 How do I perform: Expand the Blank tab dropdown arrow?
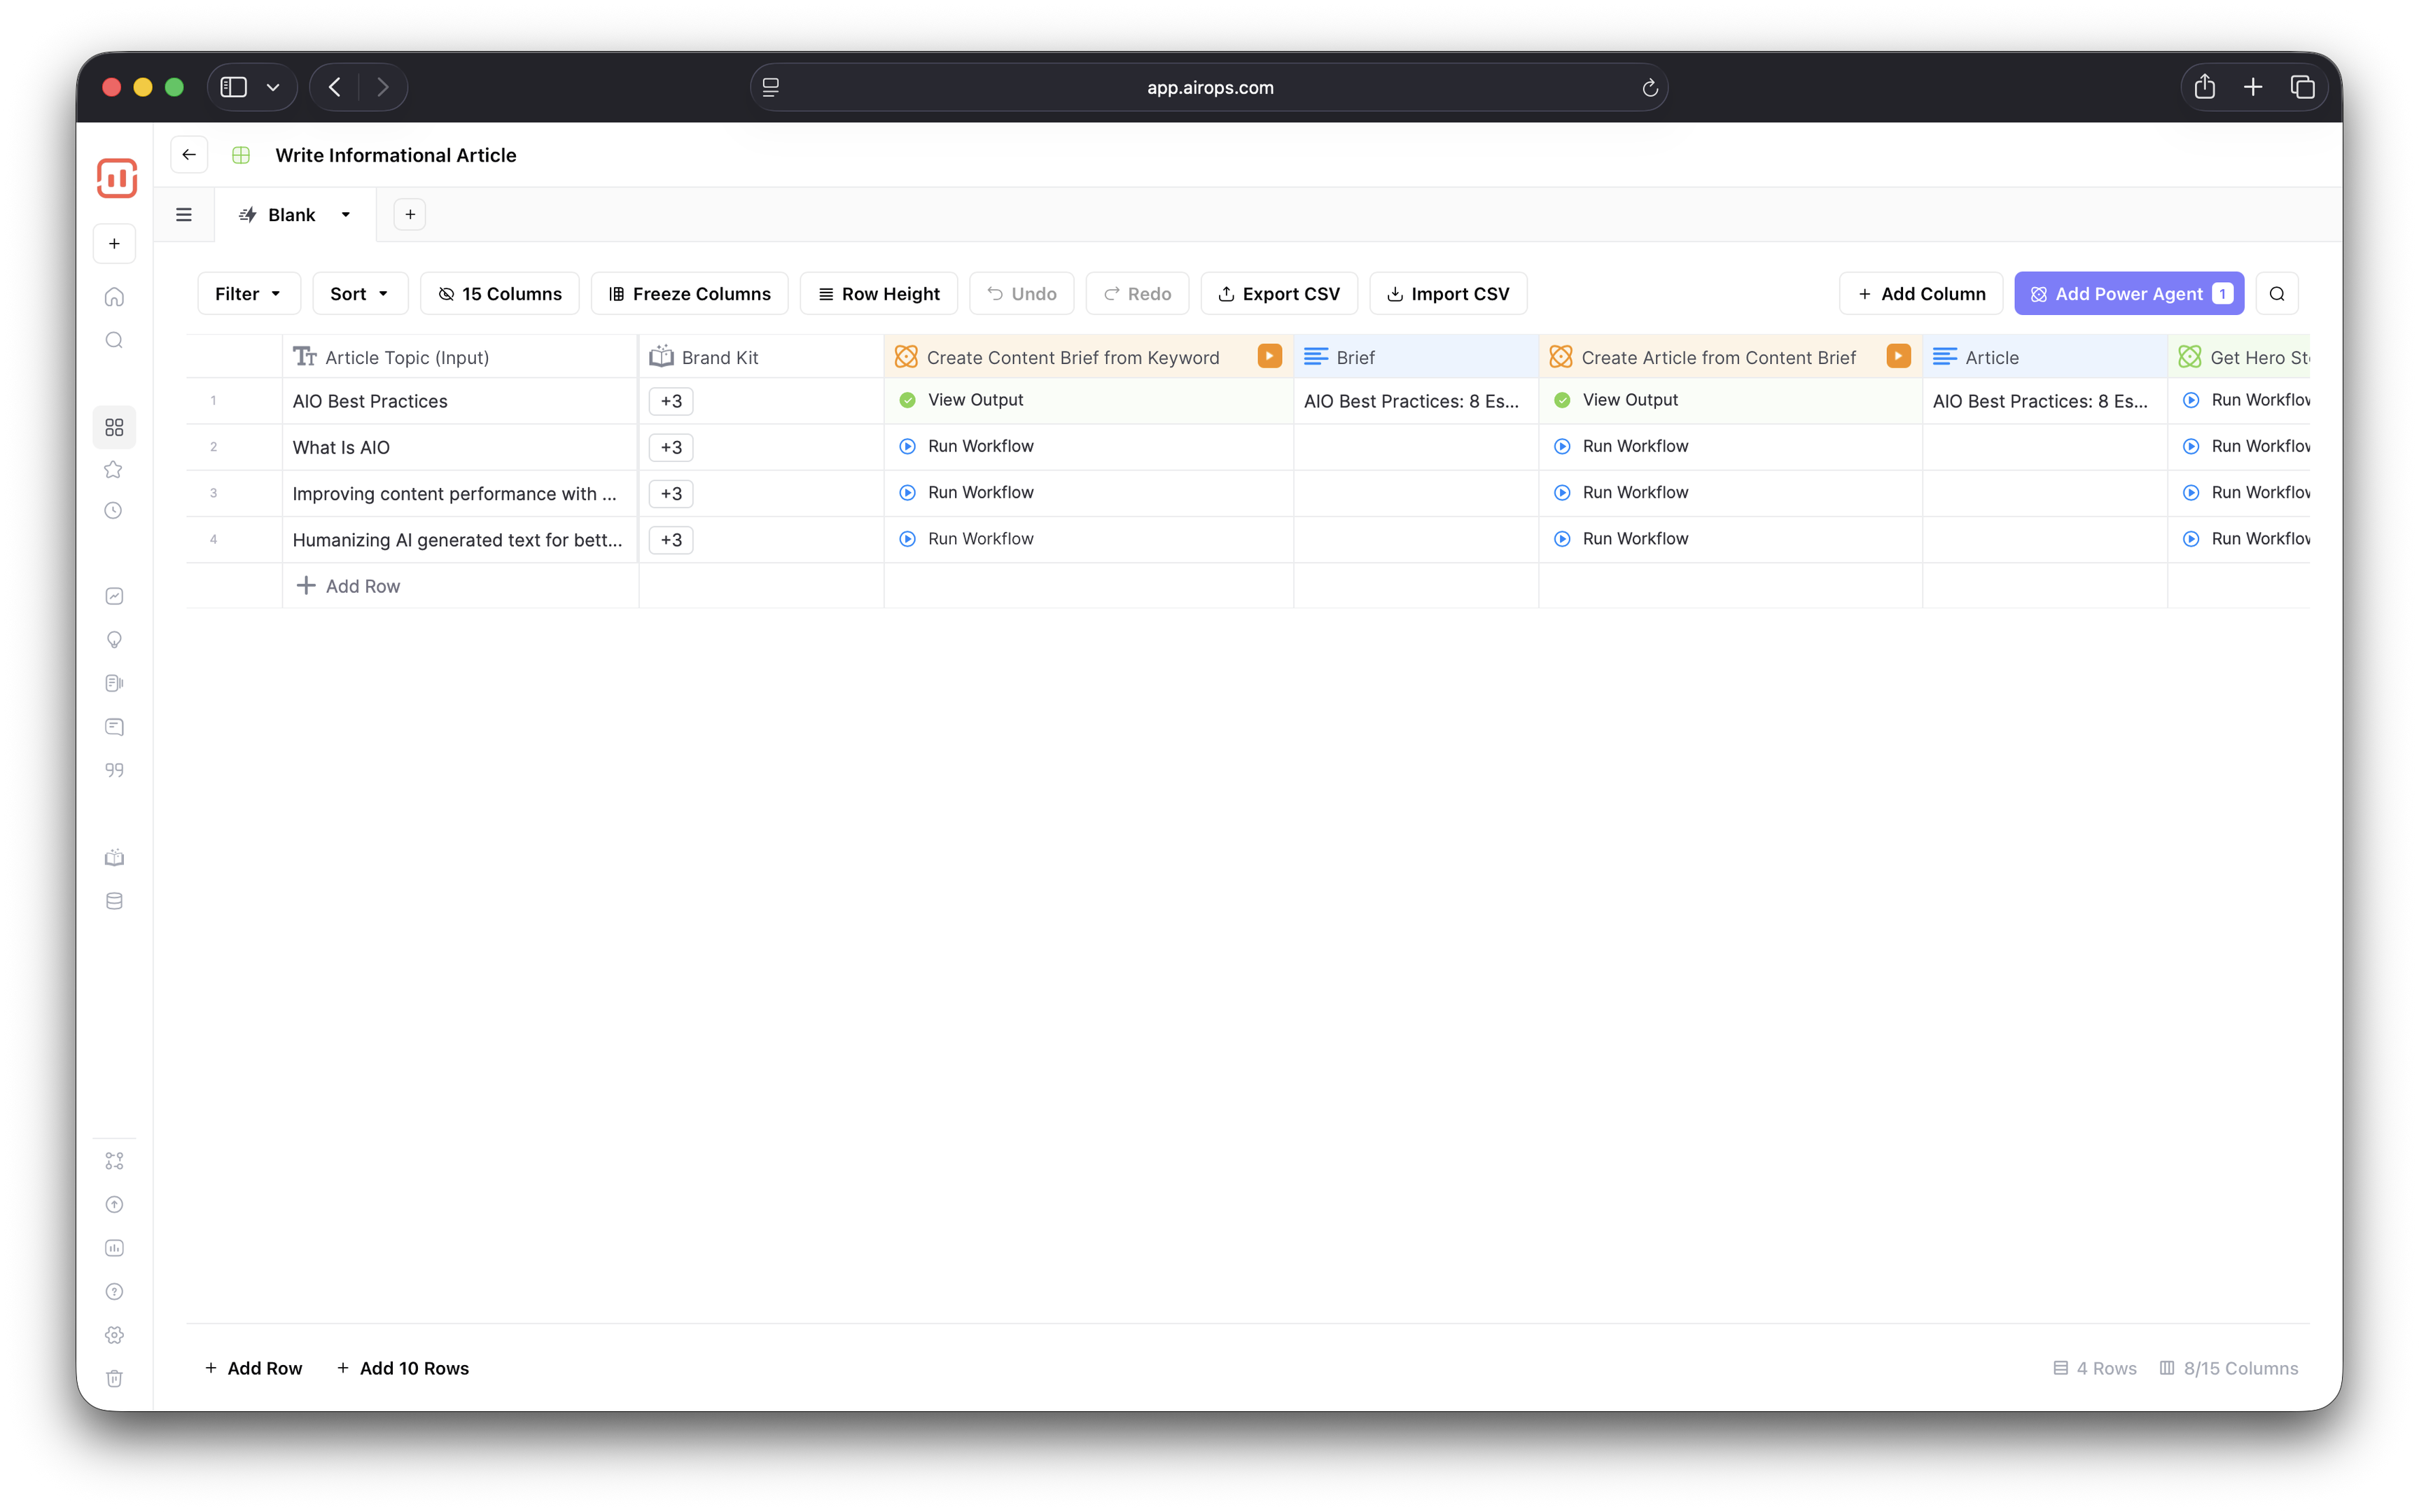346,215
